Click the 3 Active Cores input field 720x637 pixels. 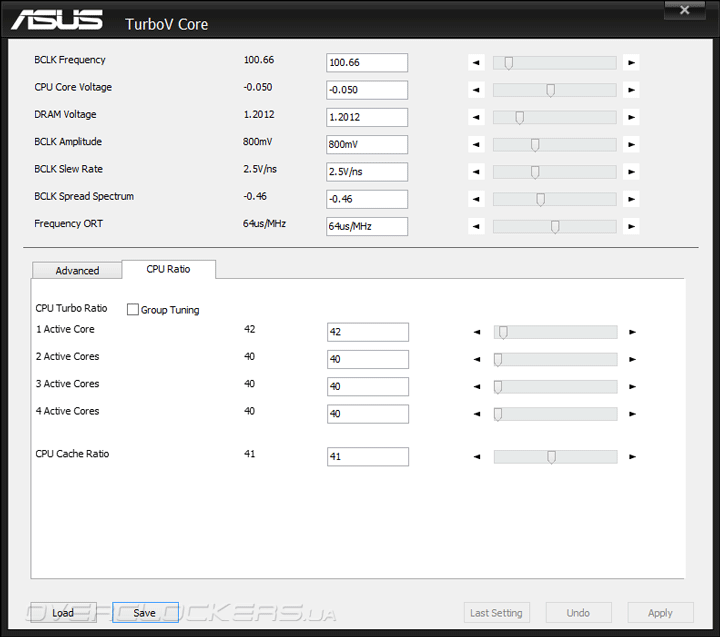click(x=368, y=387)
